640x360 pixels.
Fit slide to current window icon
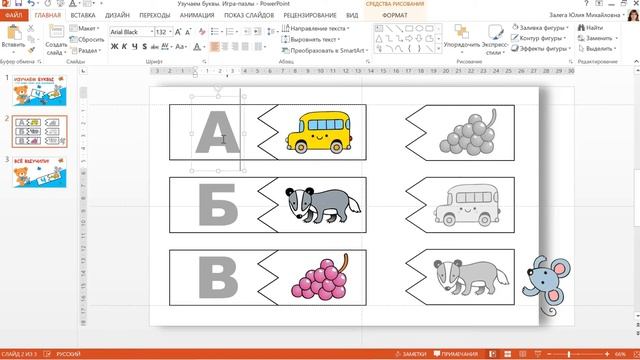coord(636,354)
